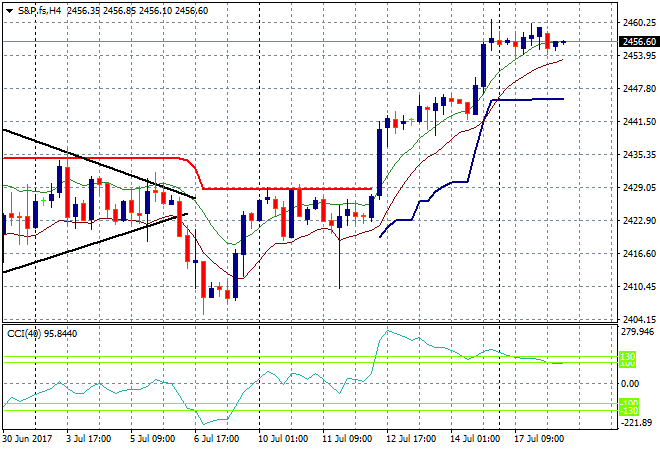Click the 2404.15 price axis label
The height and width of the screenshot is (450, 660).
[639, 319]
